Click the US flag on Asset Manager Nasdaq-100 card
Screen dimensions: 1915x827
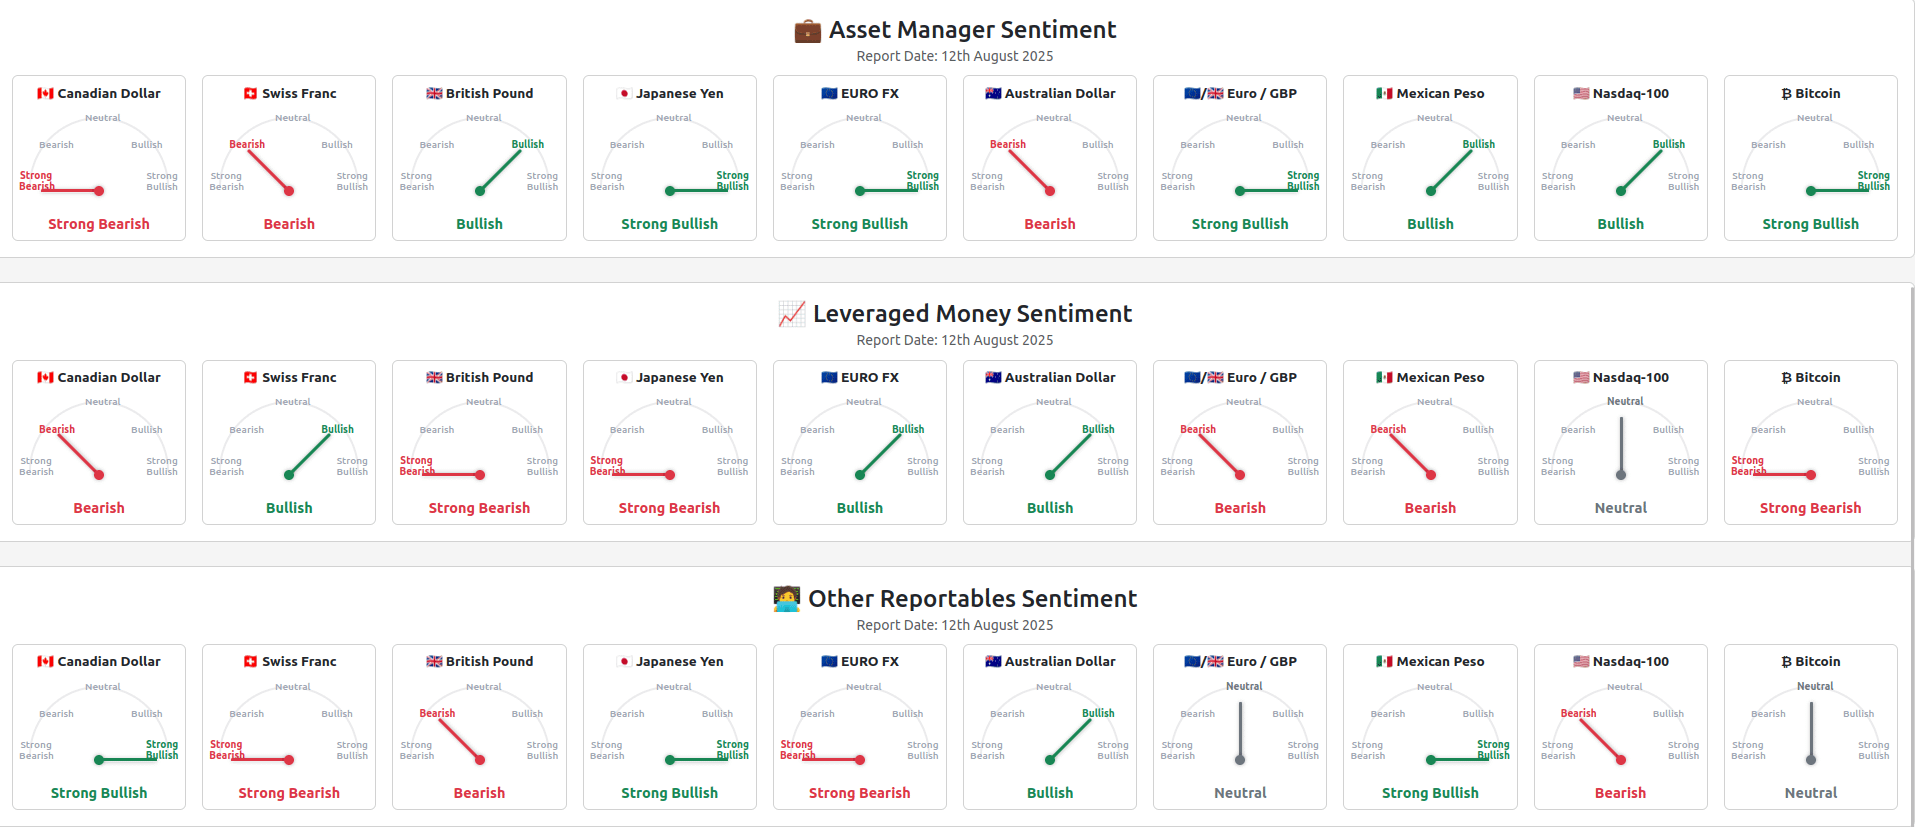[1581, 93]
